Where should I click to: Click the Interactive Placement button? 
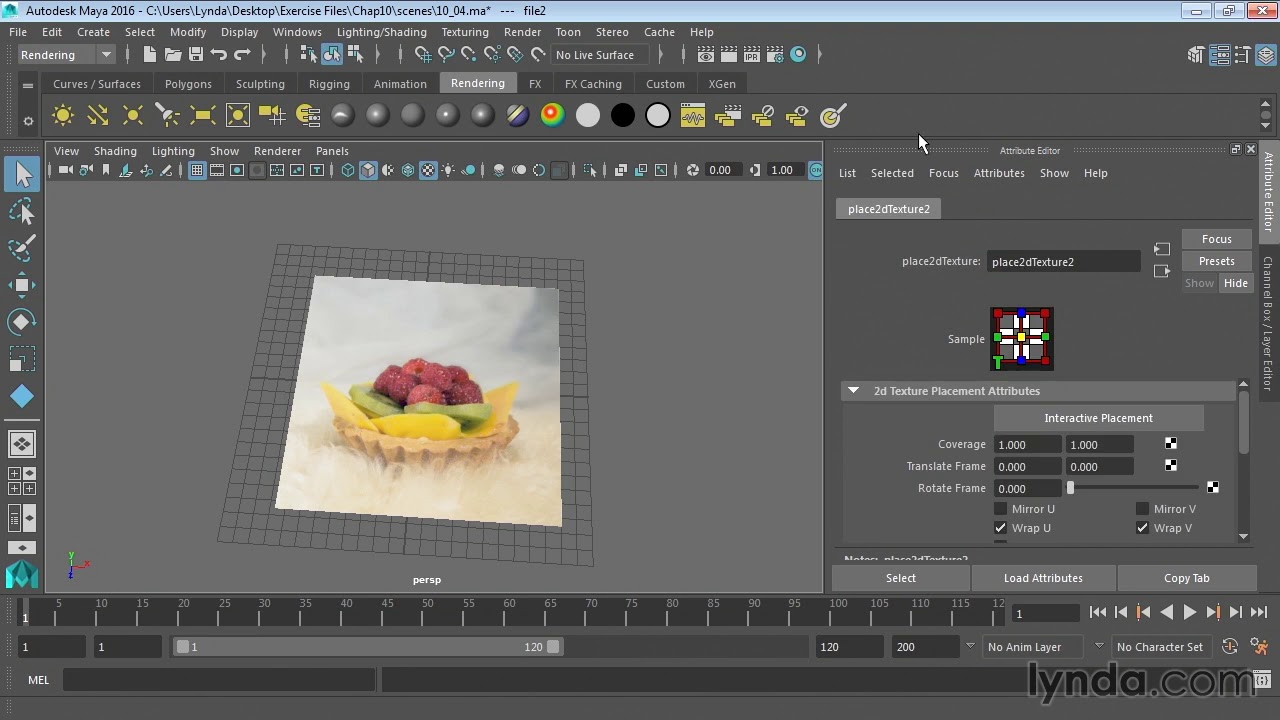point(1098,418)
